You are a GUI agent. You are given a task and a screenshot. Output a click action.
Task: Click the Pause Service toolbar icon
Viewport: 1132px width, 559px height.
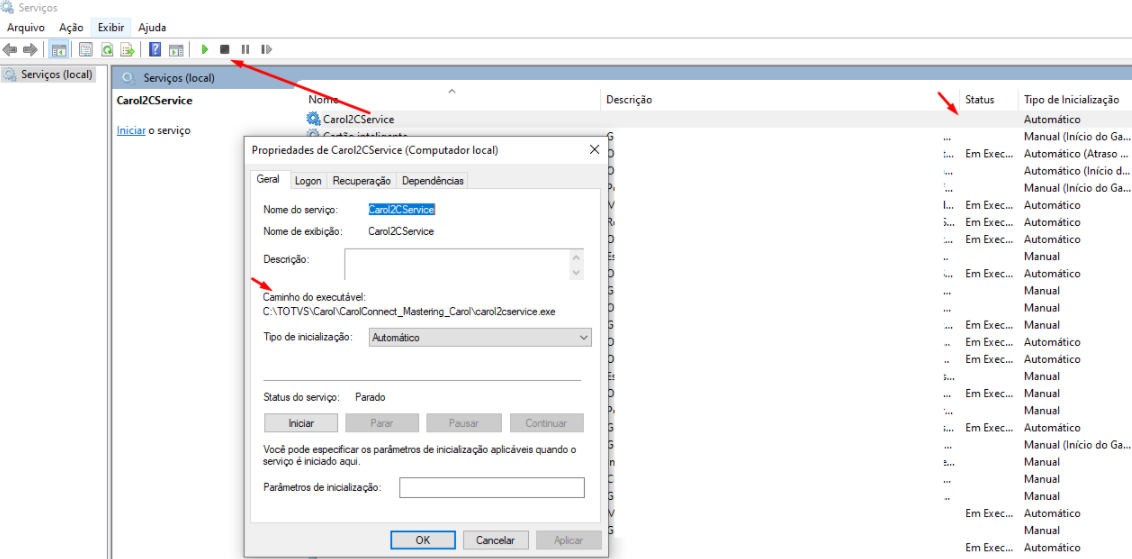point(245,49)
